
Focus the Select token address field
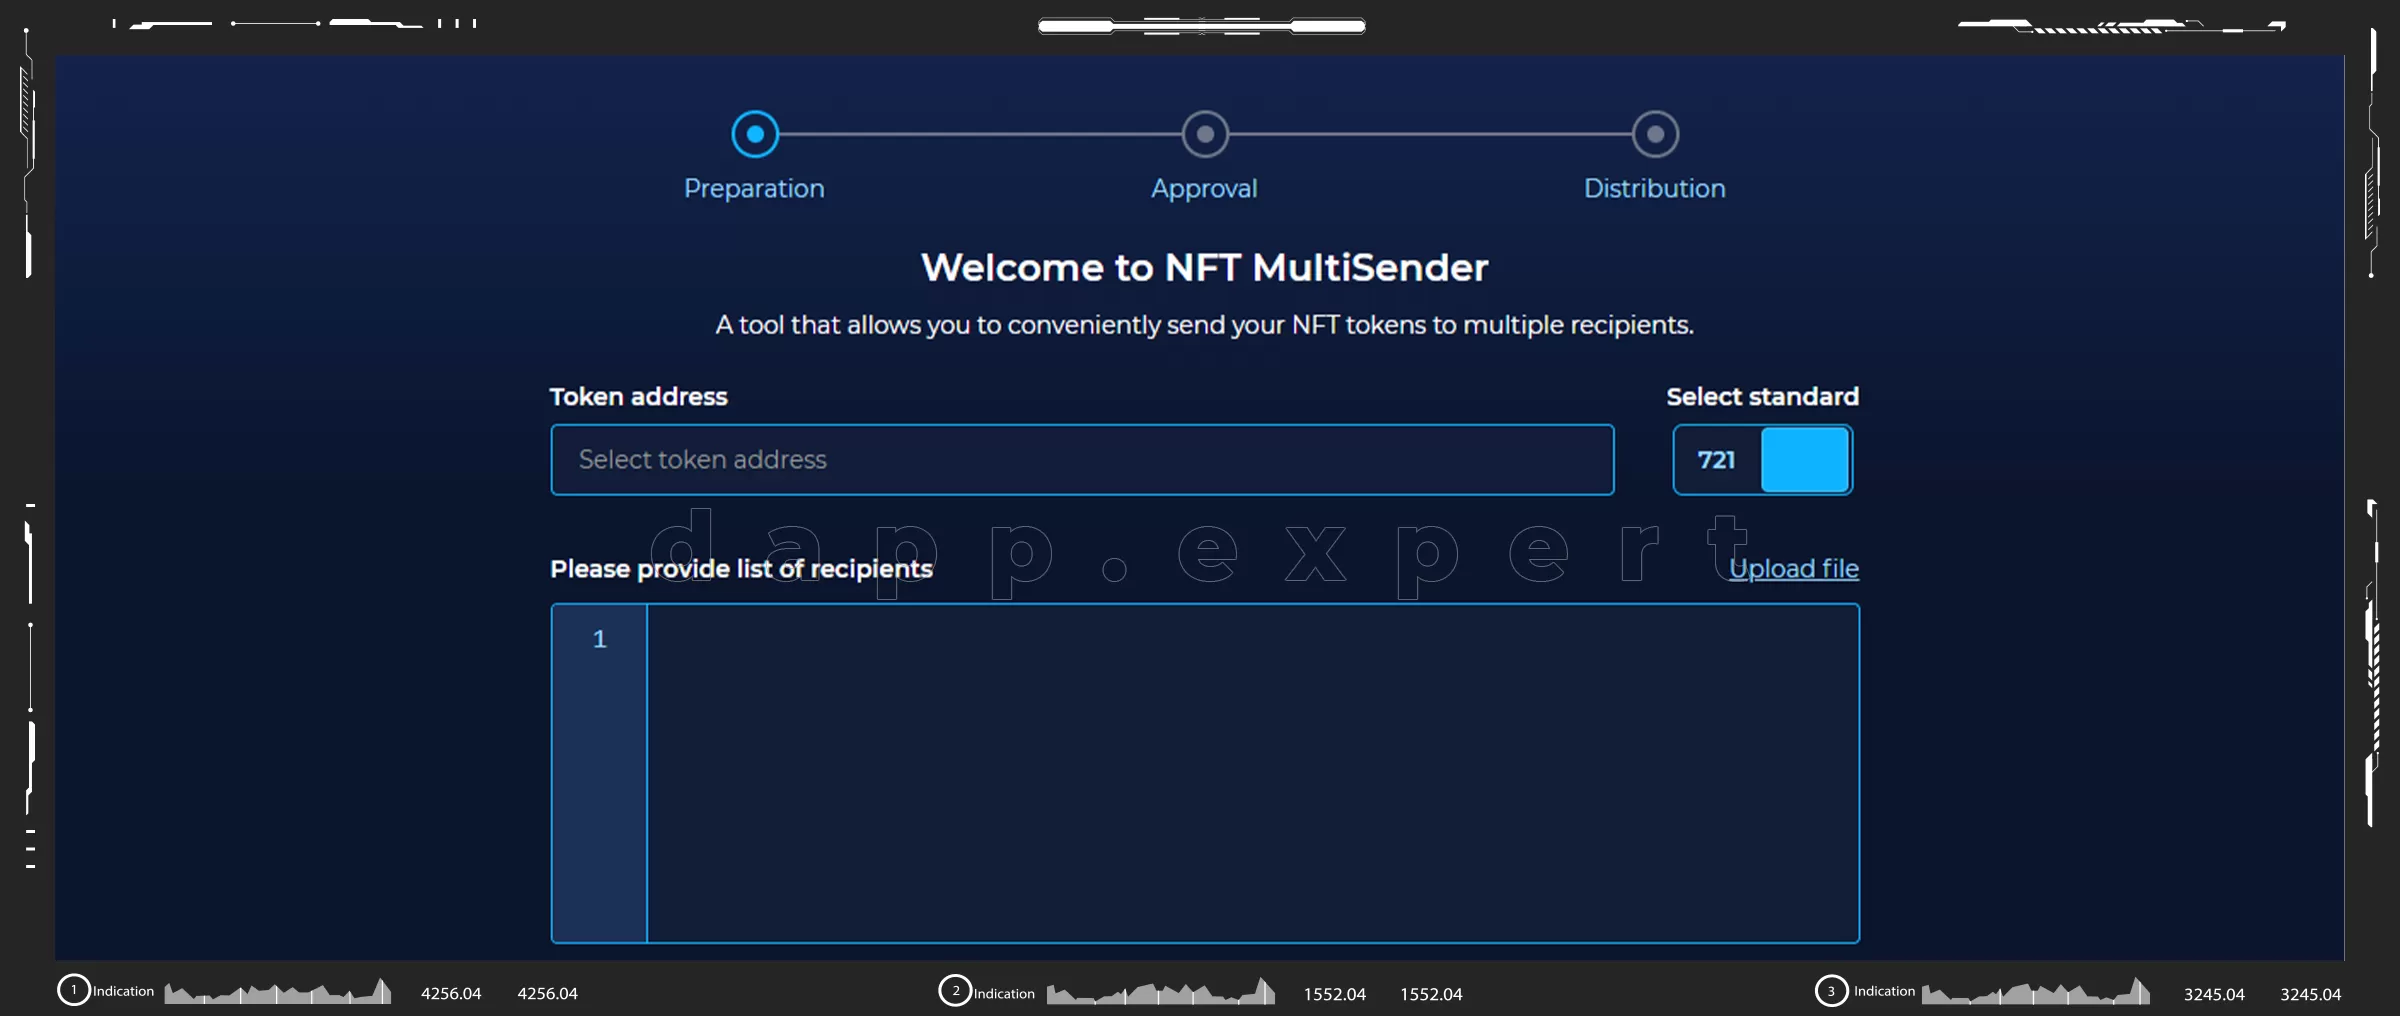[x=1082, y=460]
